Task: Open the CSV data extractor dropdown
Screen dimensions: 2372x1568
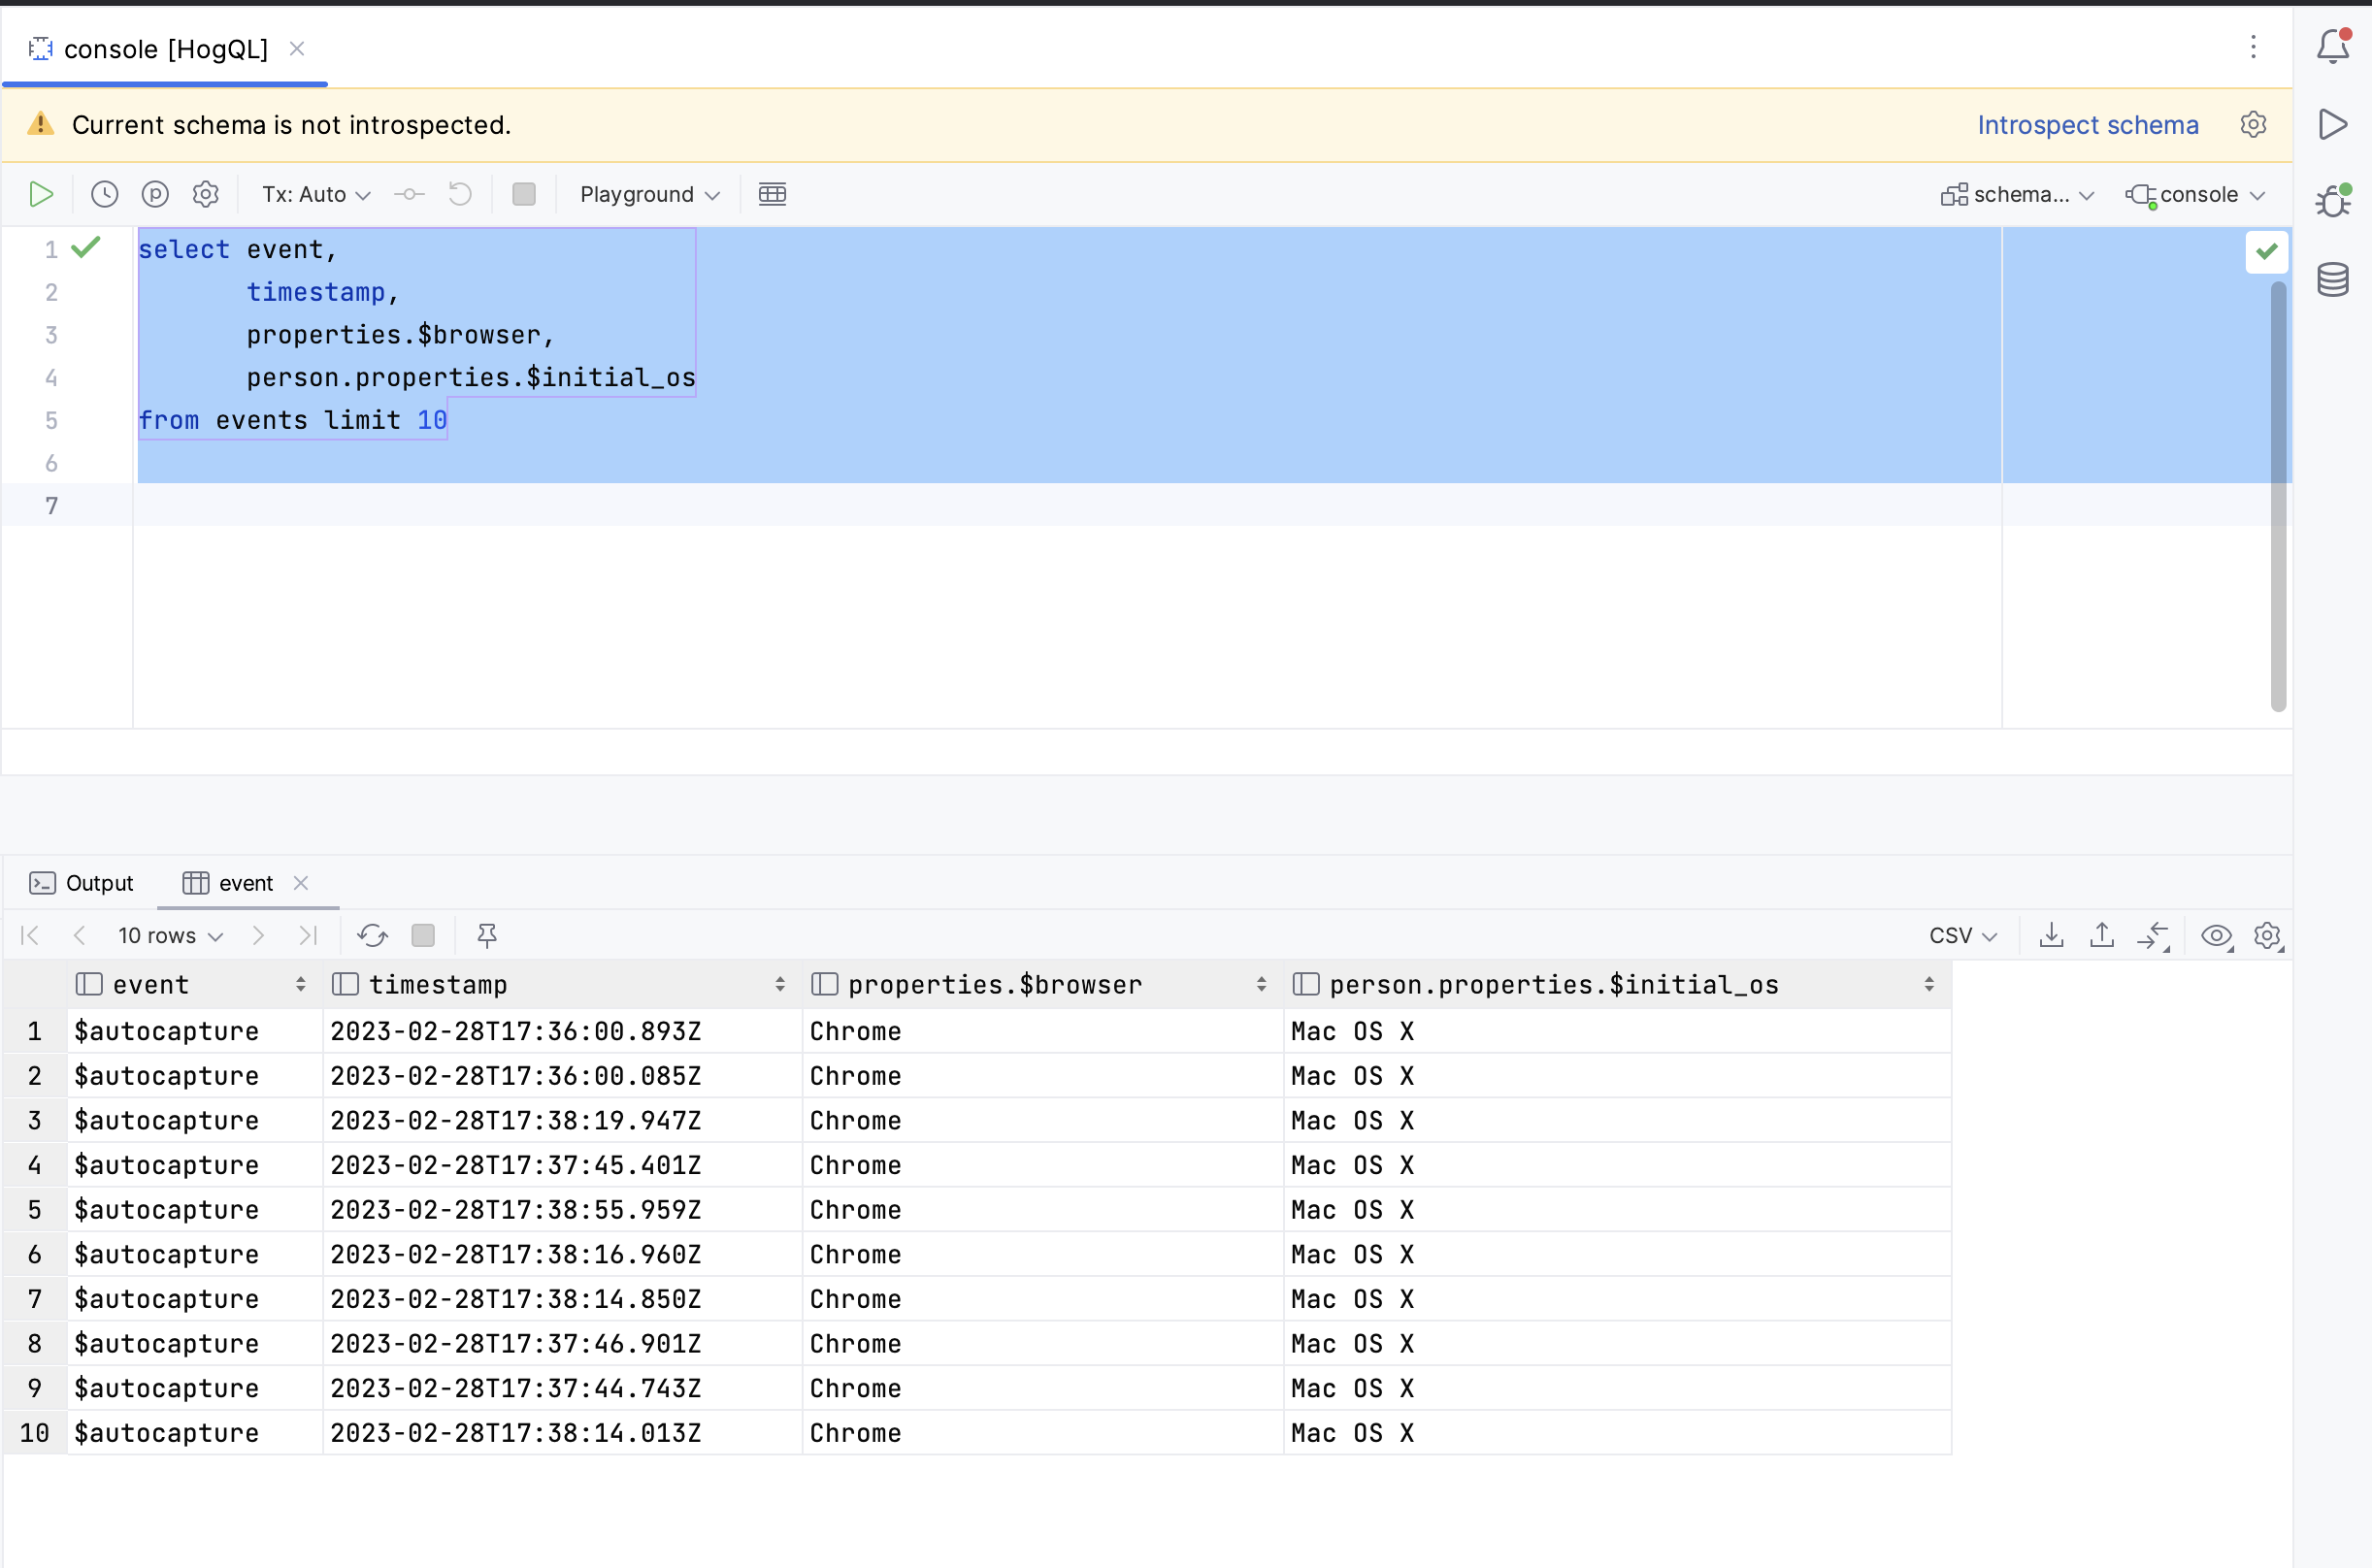Action: click(1963, 935)
